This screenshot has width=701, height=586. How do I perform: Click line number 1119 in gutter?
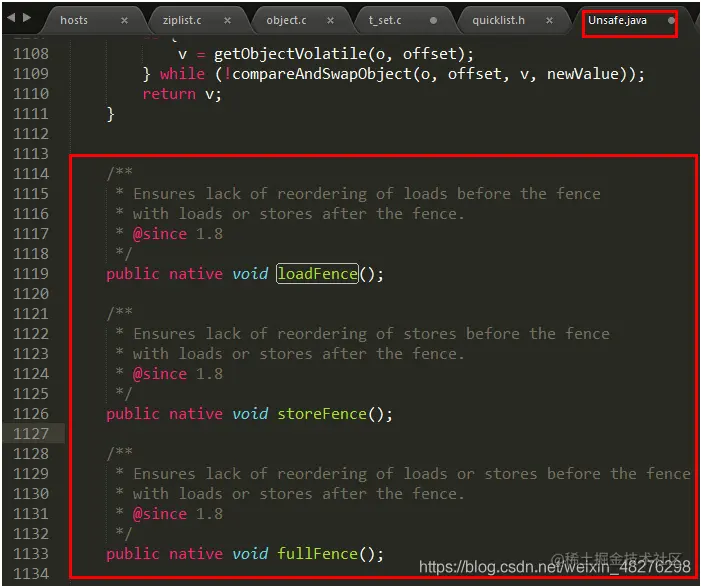point(30,274)
